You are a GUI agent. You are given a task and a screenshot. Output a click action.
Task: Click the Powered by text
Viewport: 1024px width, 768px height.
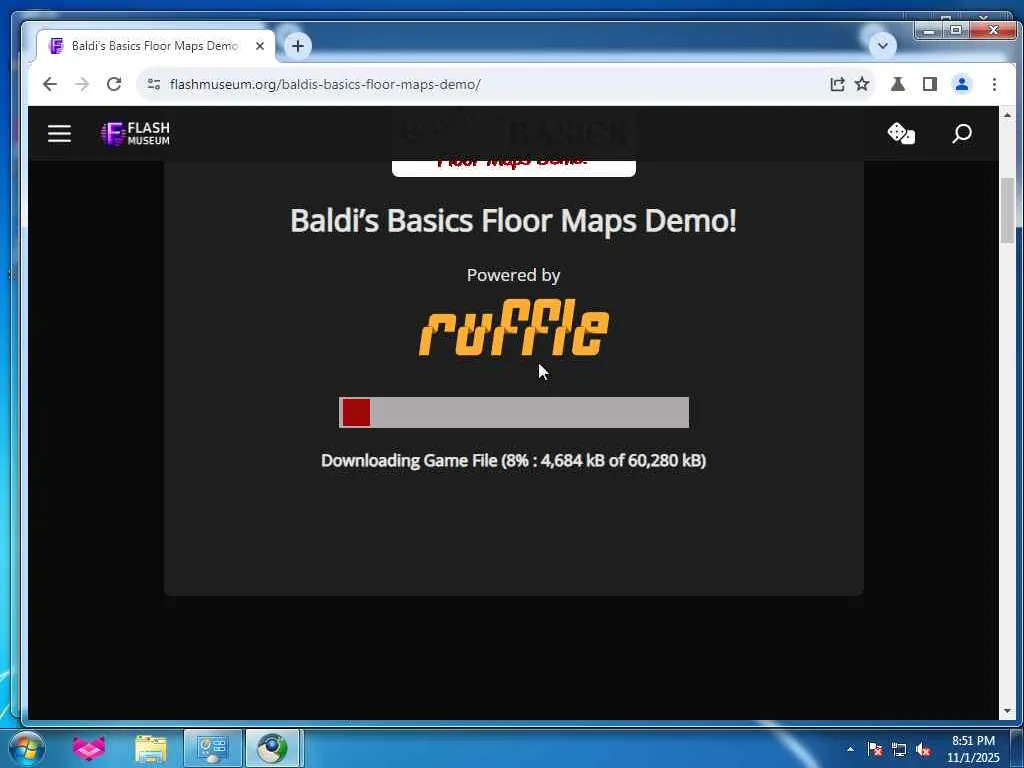[514, 276]
